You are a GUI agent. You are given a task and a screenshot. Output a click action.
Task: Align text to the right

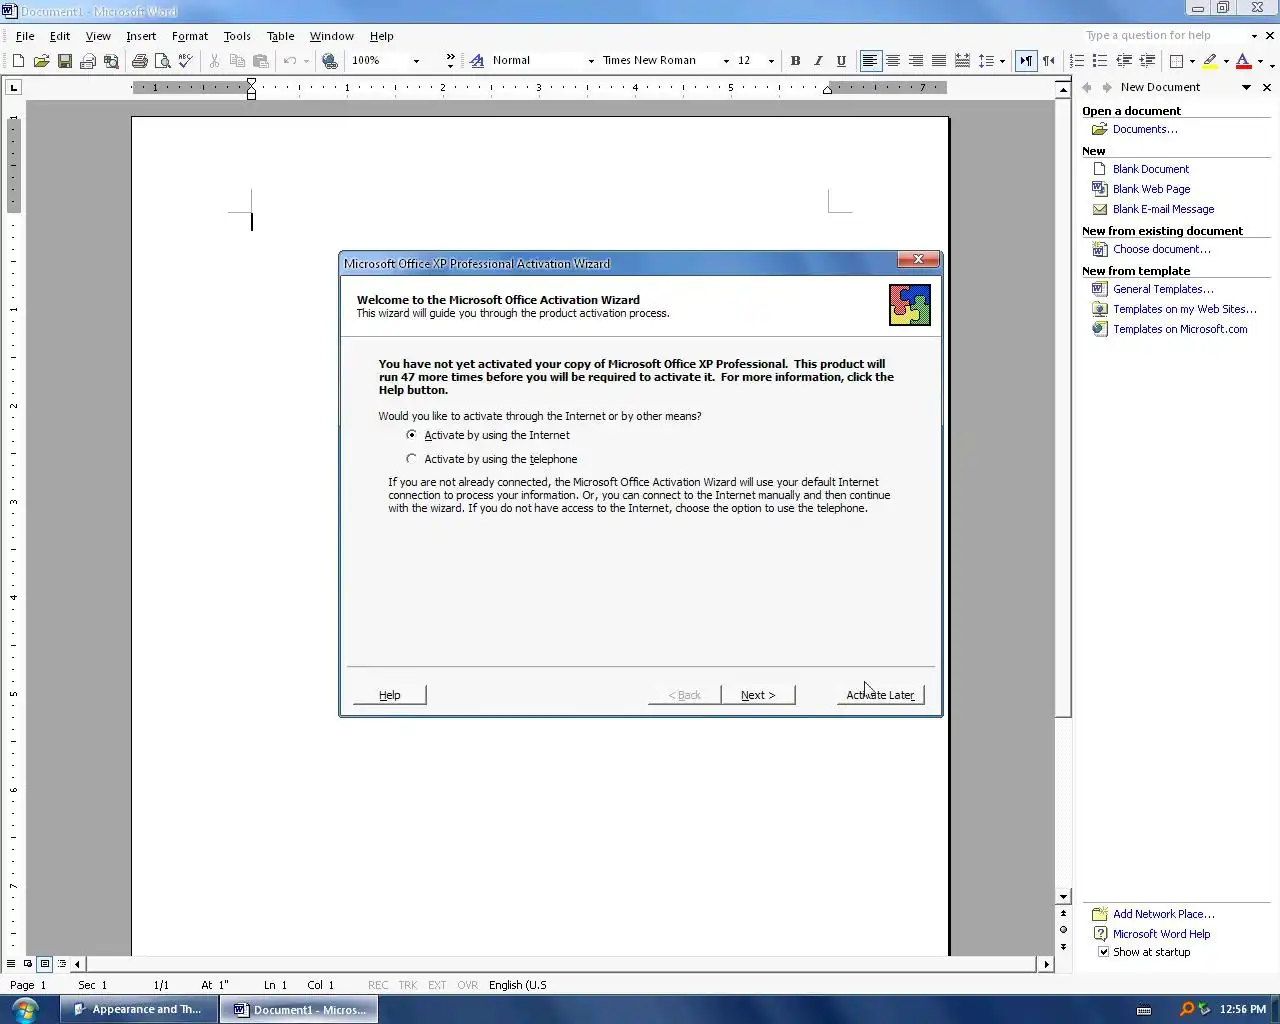pyautogui.click(x=916, y=61)
